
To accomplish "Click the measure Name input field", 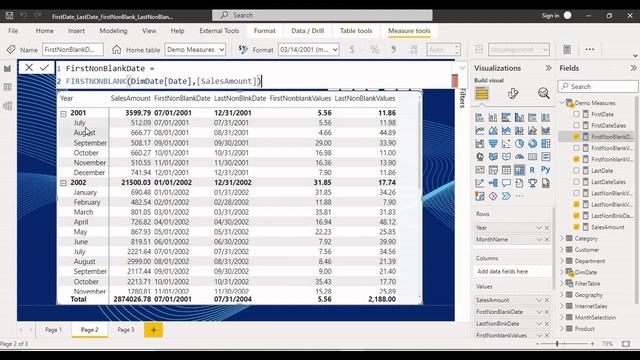I will pyautogui.click(x=73, y=50).
